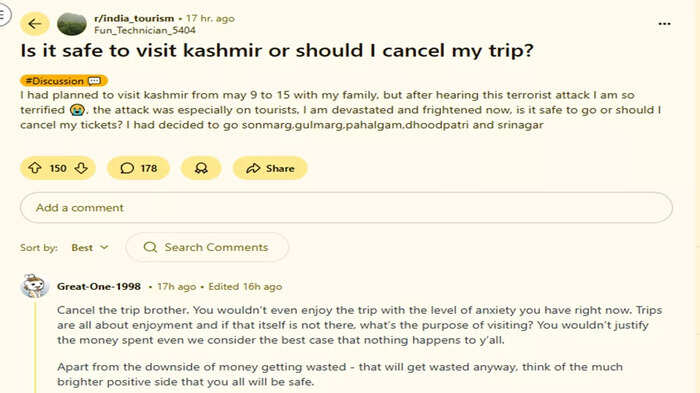Click the Search Comments box
This screenshot has width=700, height=393.
(x=207, y=247)
